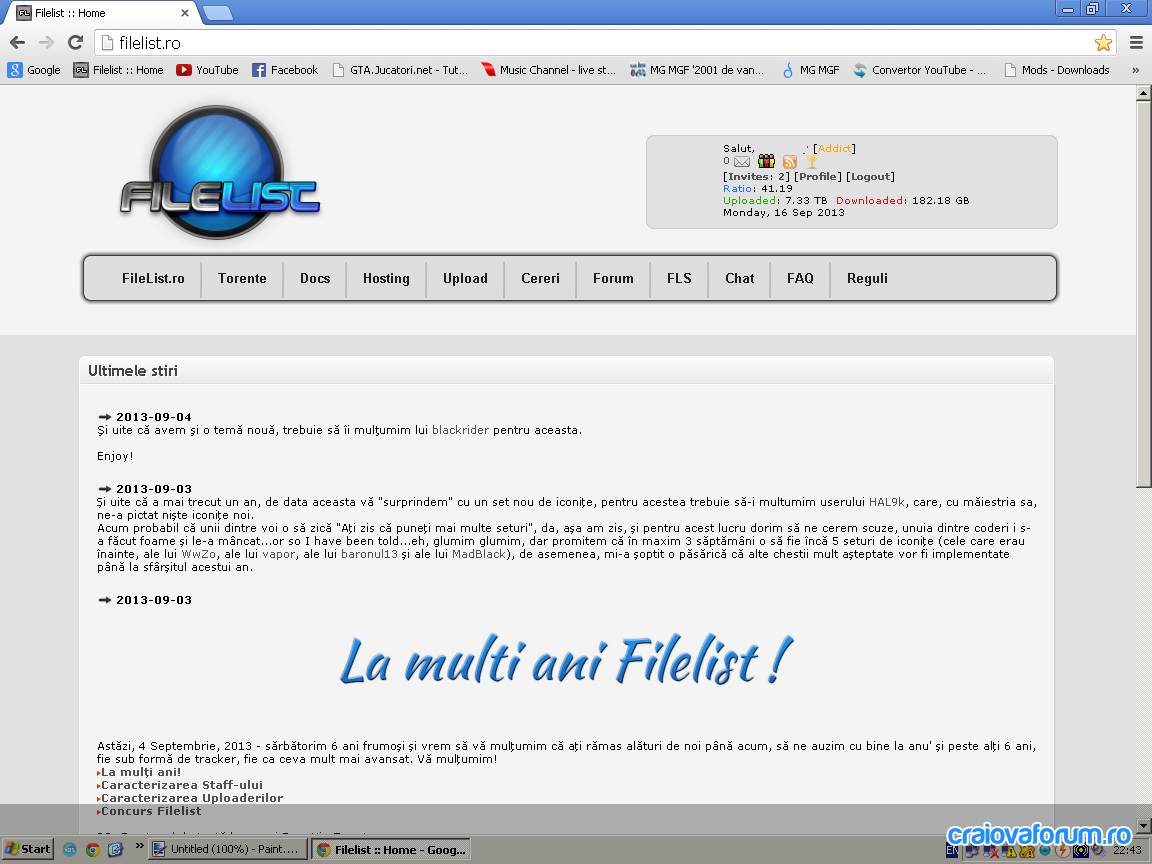Screen dimensions: 1152x864
Task: Open the messages envelope icon
Action: [x=742, y=162]
